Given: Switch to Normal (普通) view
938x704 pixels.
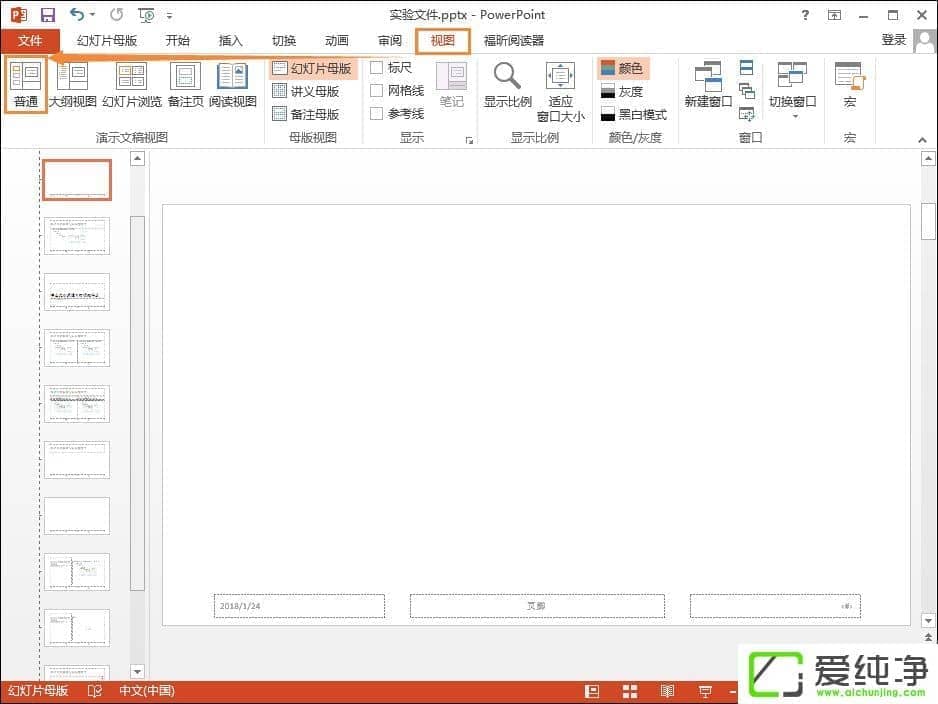Looking at the screenshot, I should [x=26, y=85].
